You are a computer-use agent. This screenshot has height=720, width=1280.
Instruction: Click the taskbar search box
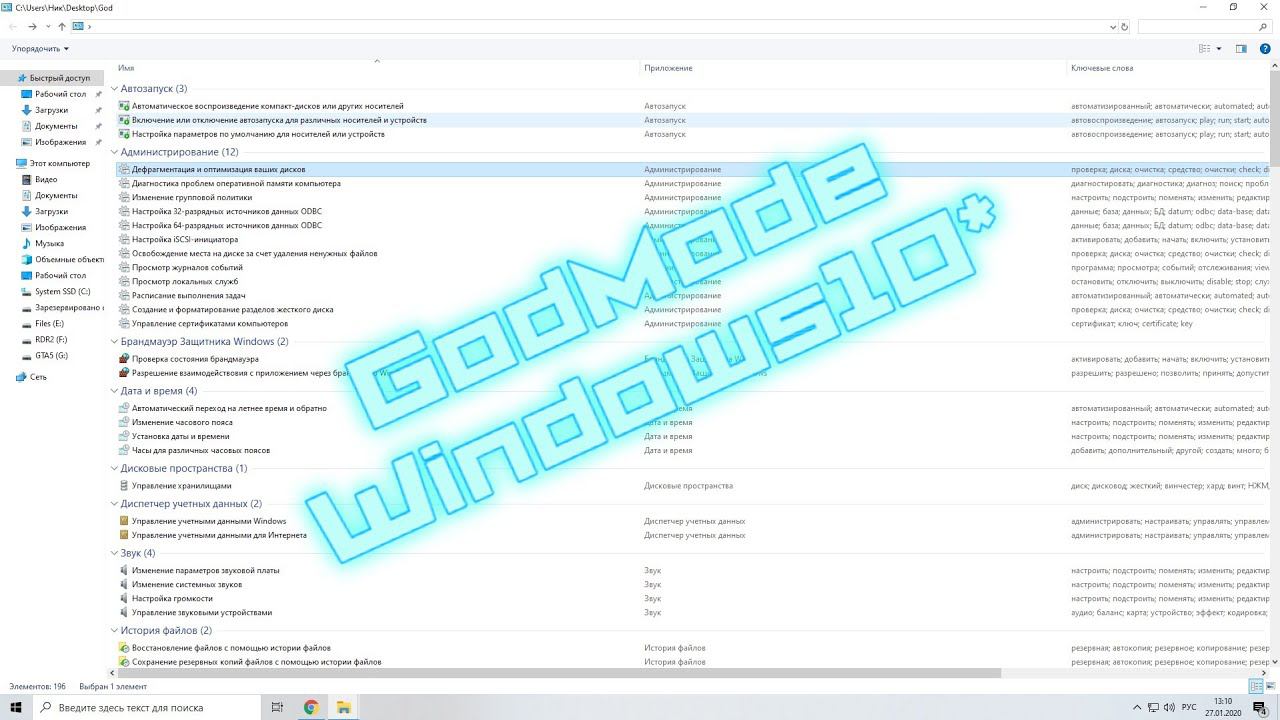click(x=148, y=707)
